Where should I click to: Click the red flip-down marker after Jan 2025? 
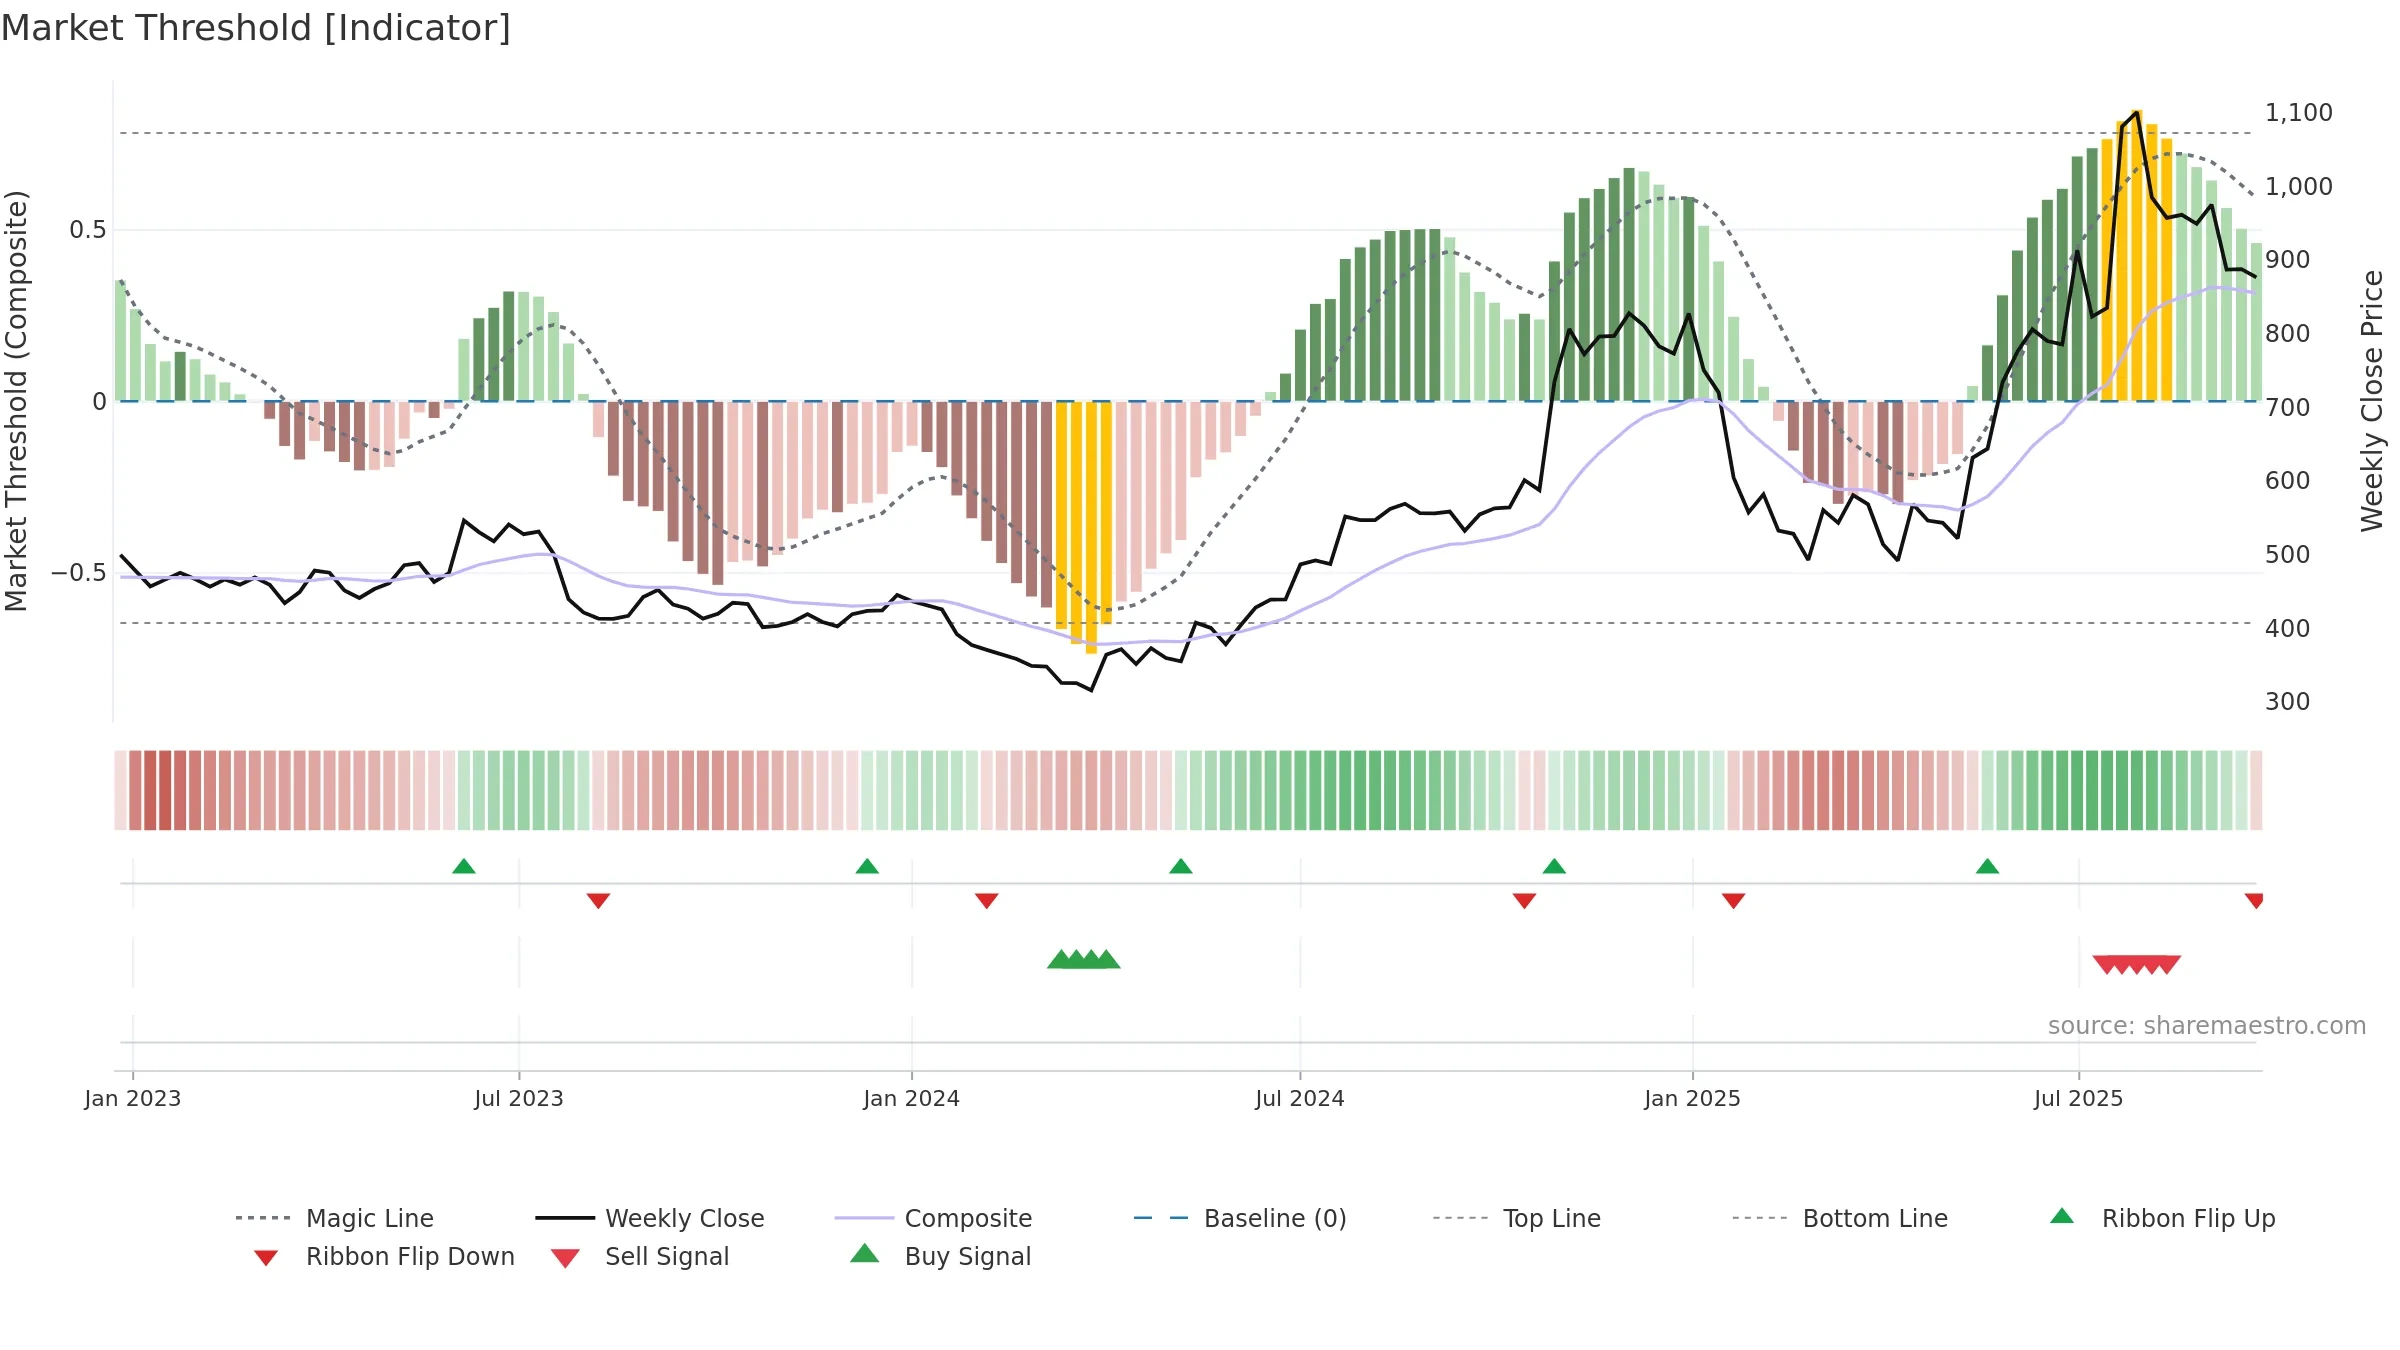click(1734, 901)
